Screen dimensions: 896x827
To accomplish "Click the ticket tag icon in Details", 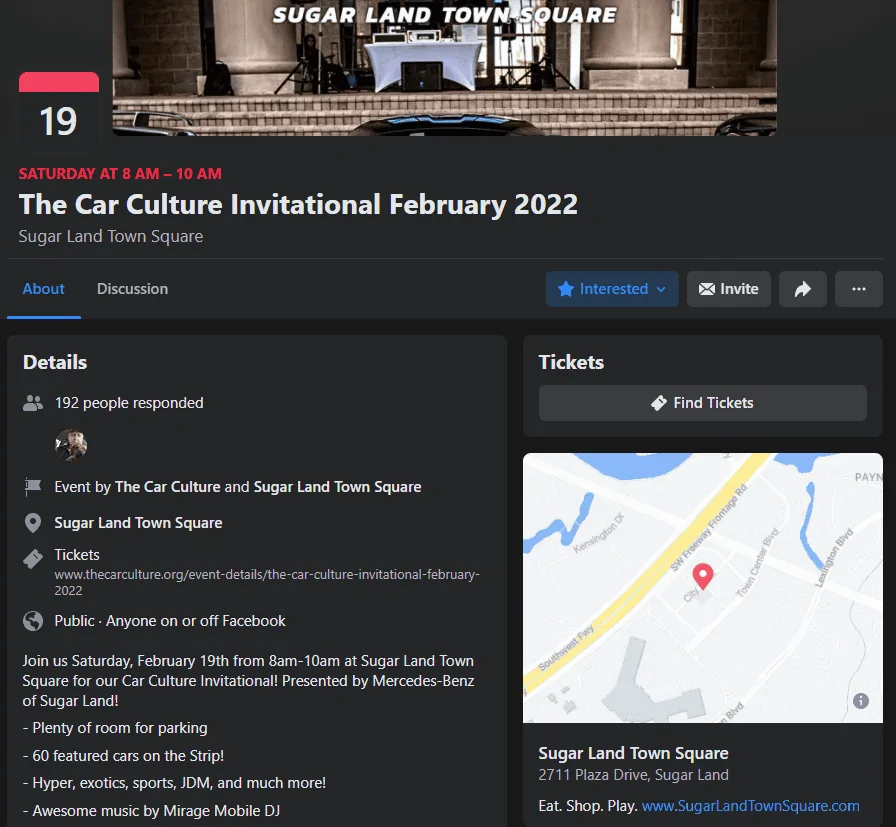I will [x=33, y=559].
